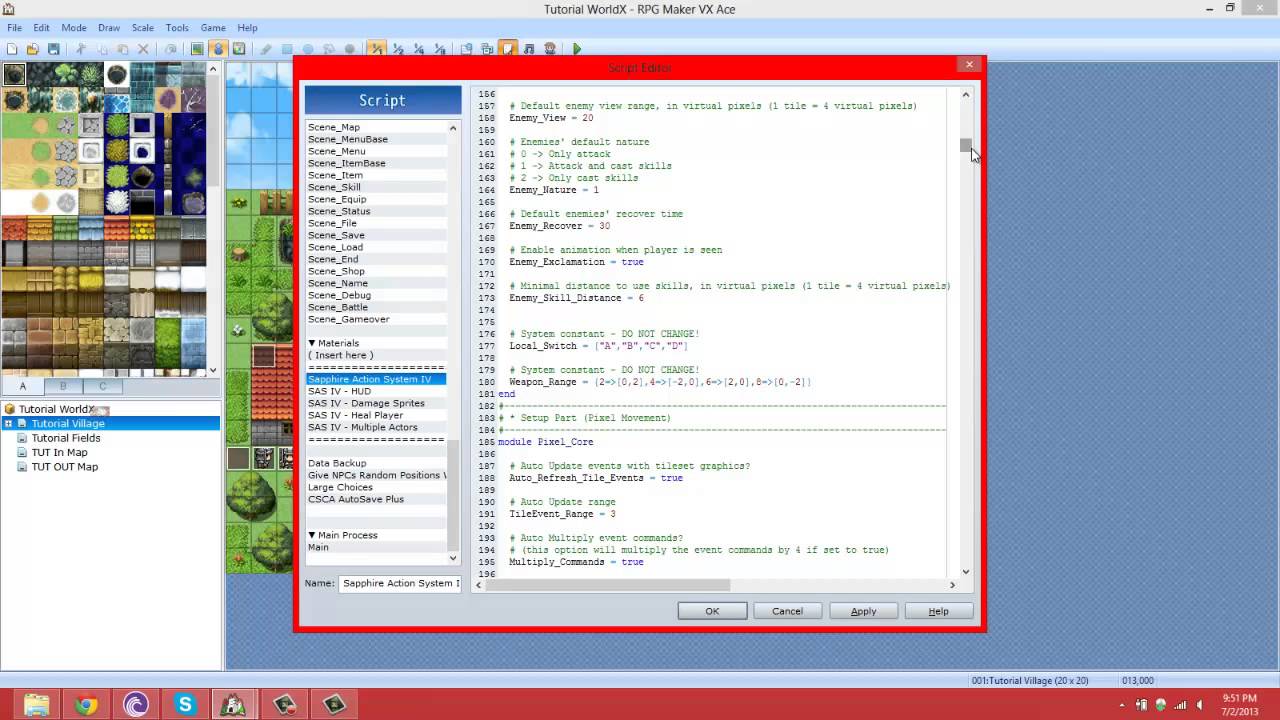Open the Tools menu

pyautogui.click(x=177, y=27)
